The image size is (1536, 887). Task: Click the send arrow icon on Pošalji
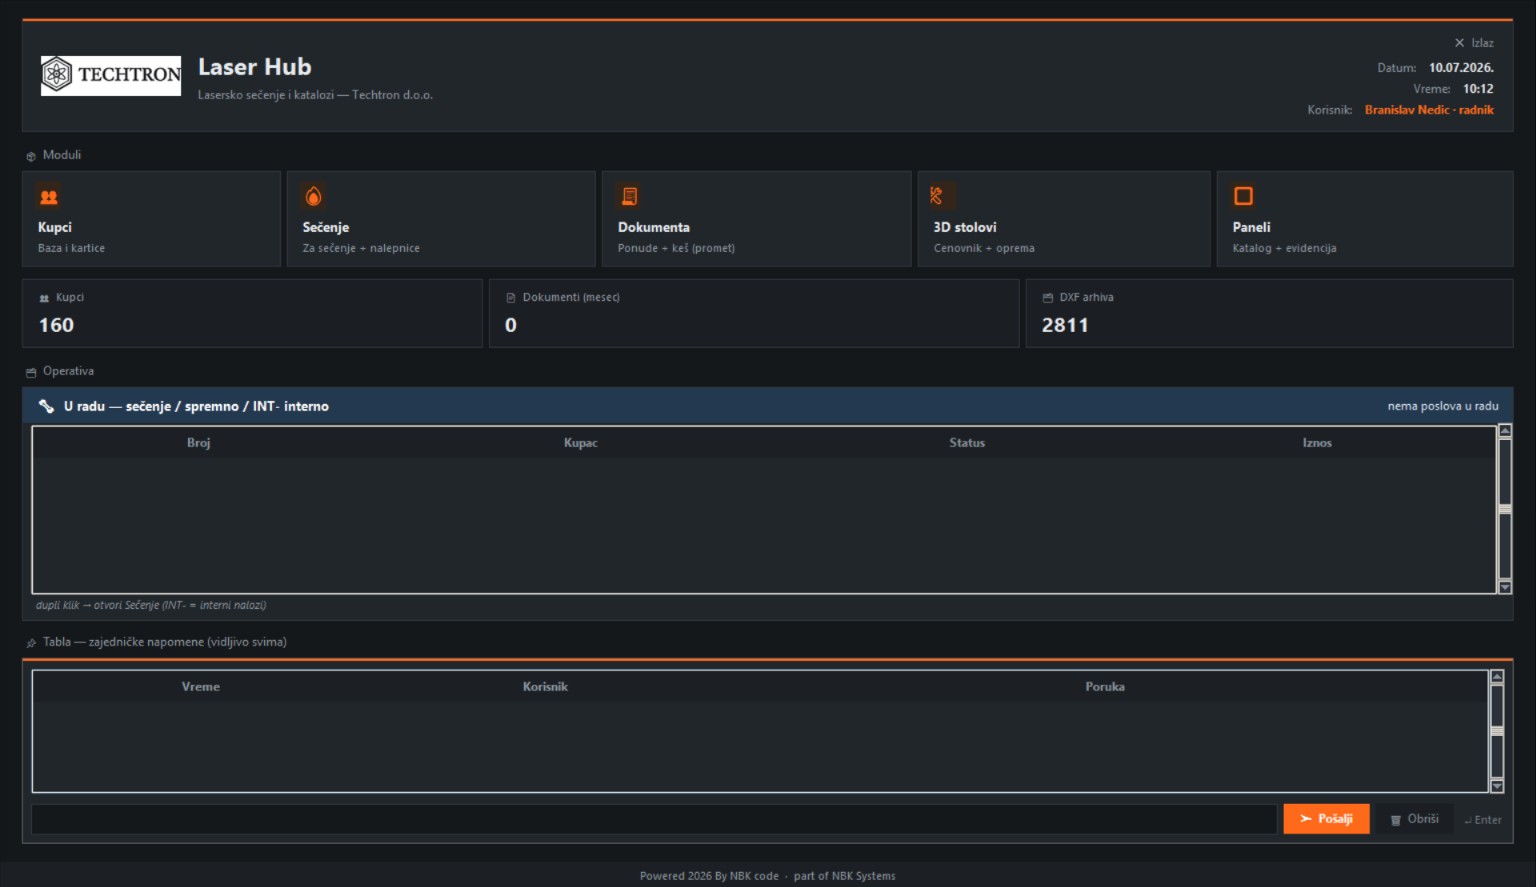coord(1305,819)
